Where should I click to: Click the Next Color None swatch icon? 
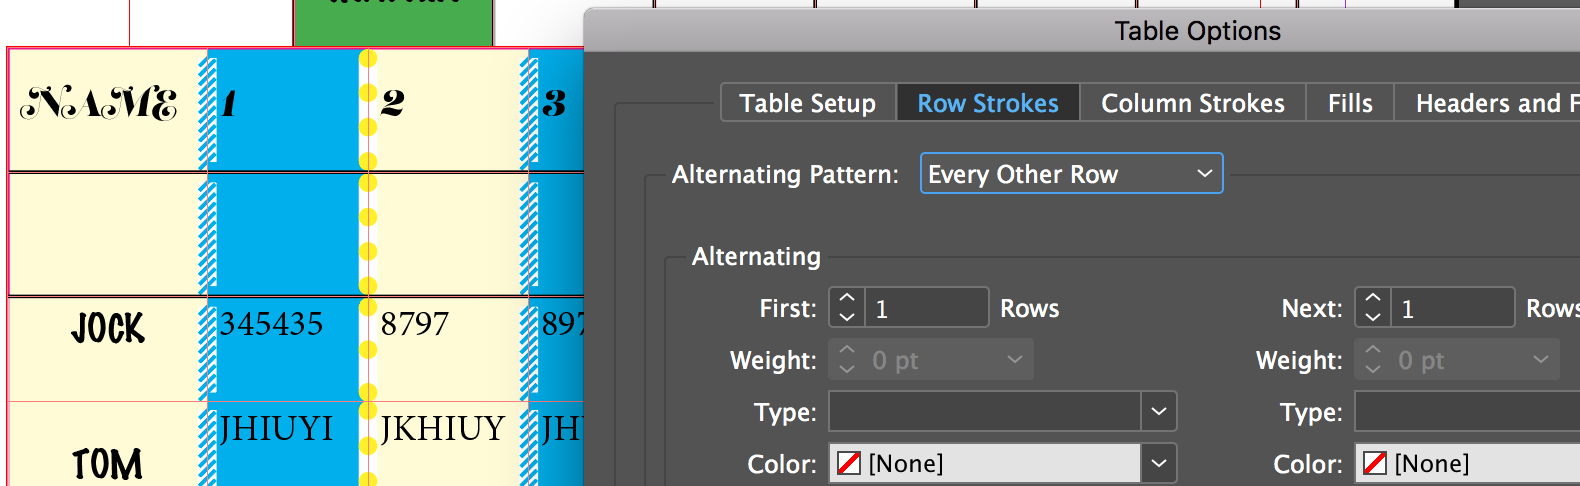tap(1375, 464)
